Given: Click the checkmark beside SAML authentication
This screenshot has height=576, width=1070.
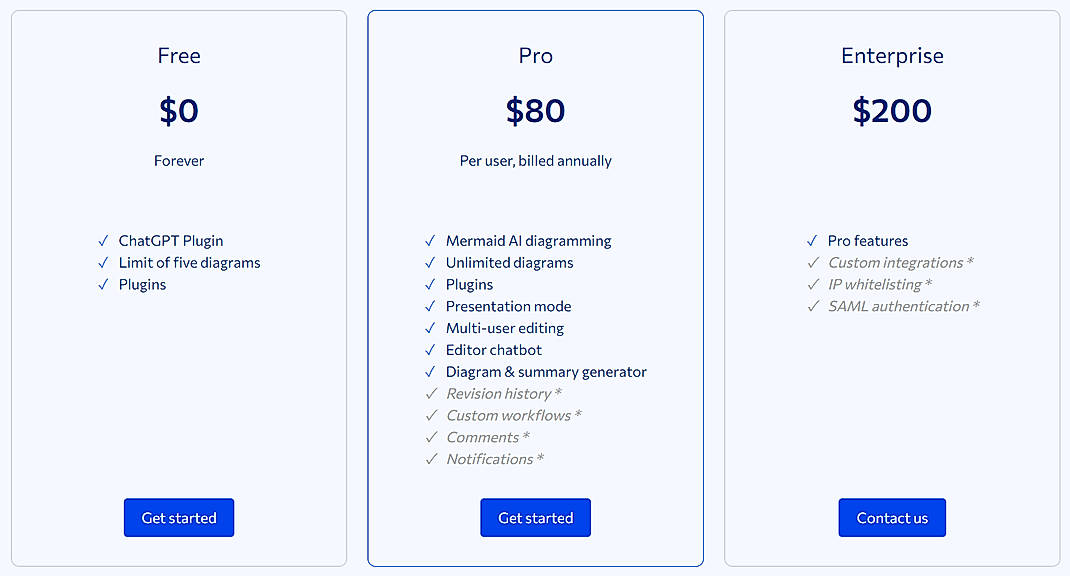Looking at the screenshot, I should tap(812, 306).
